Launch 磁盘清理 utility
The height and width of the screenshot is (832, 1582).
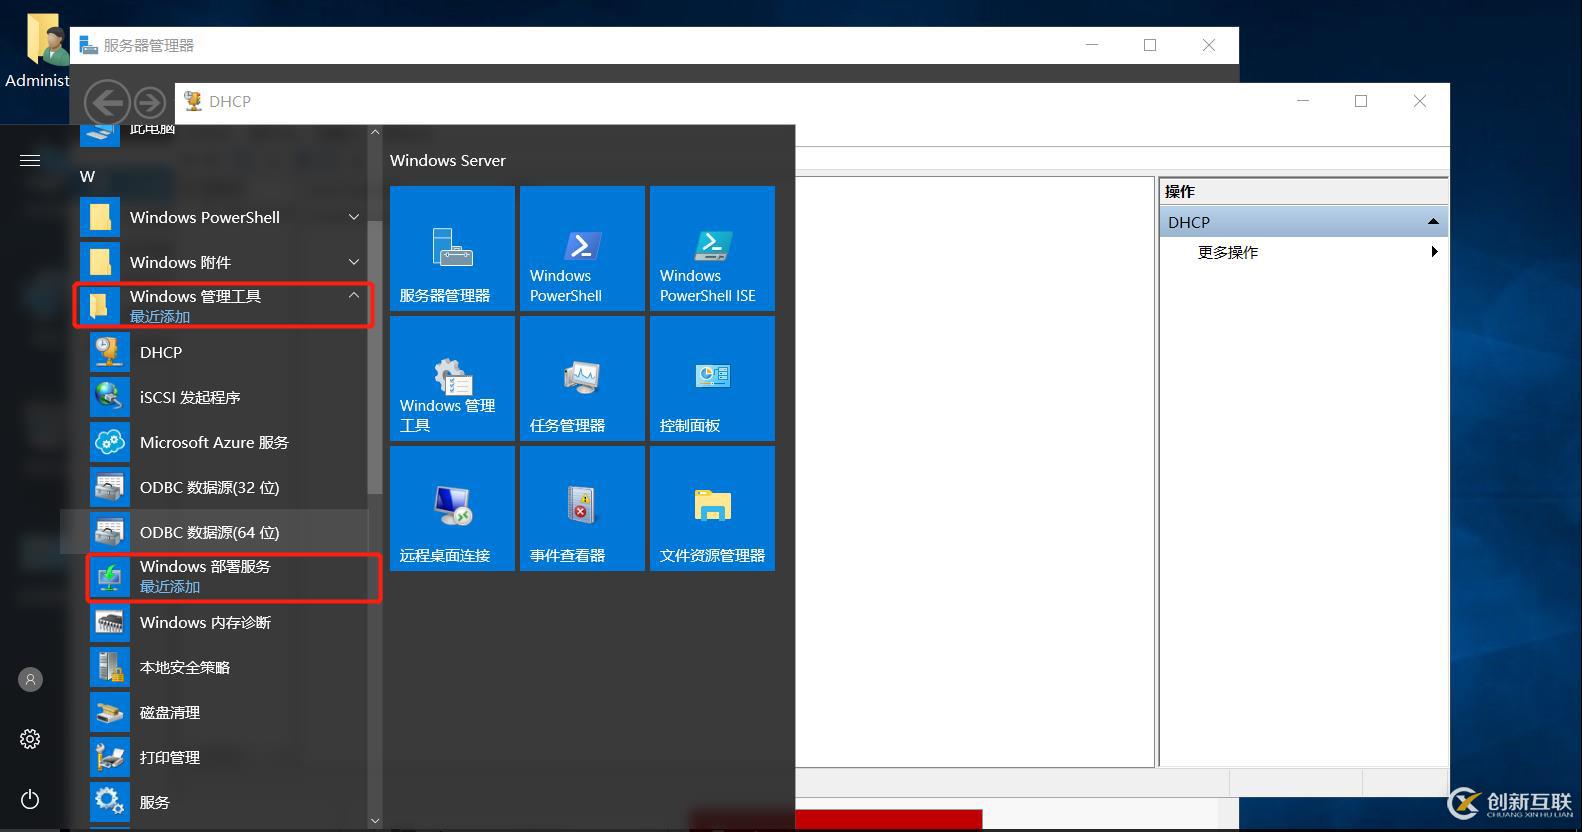click(x=224, y=712)
